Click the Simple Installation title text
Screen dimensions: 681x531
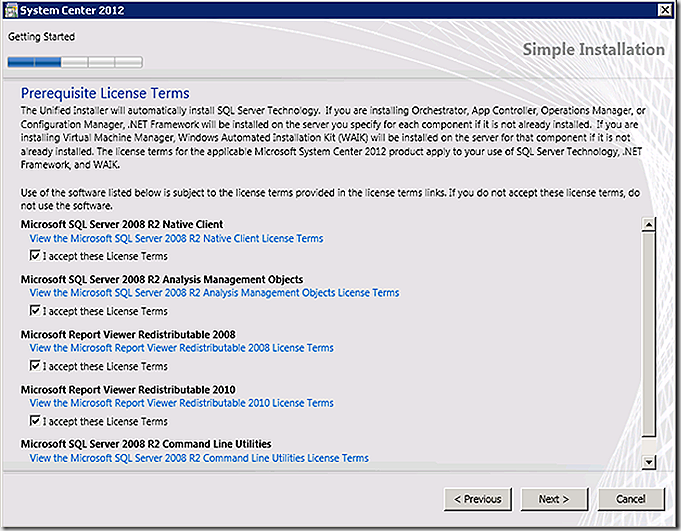pyautogui.click(x=593, y=49)
